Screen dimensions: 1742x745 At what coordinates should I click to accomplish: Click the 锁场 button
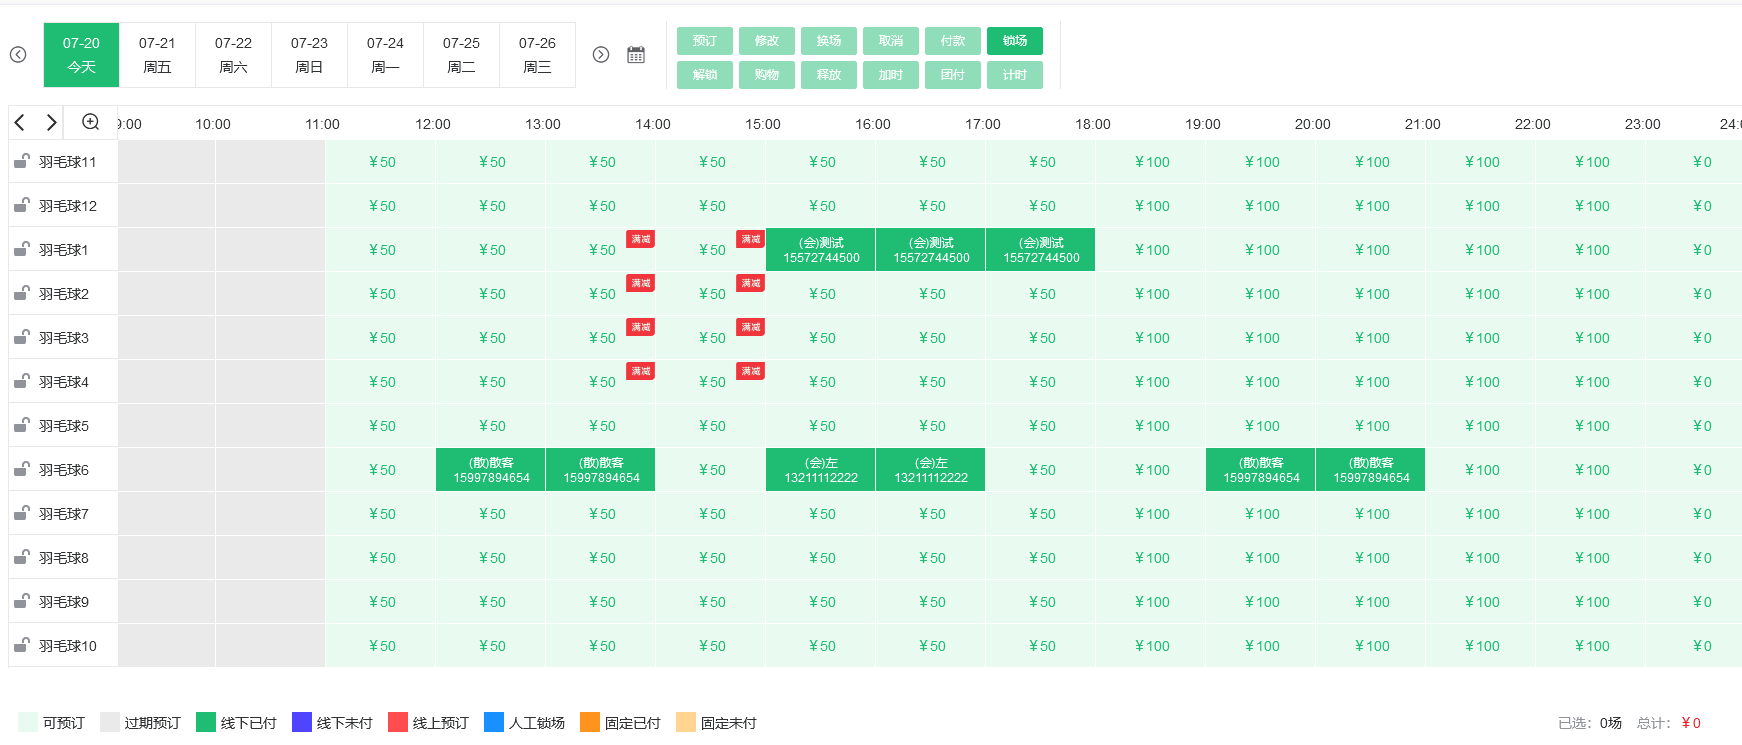click(x=1014, y=41)
